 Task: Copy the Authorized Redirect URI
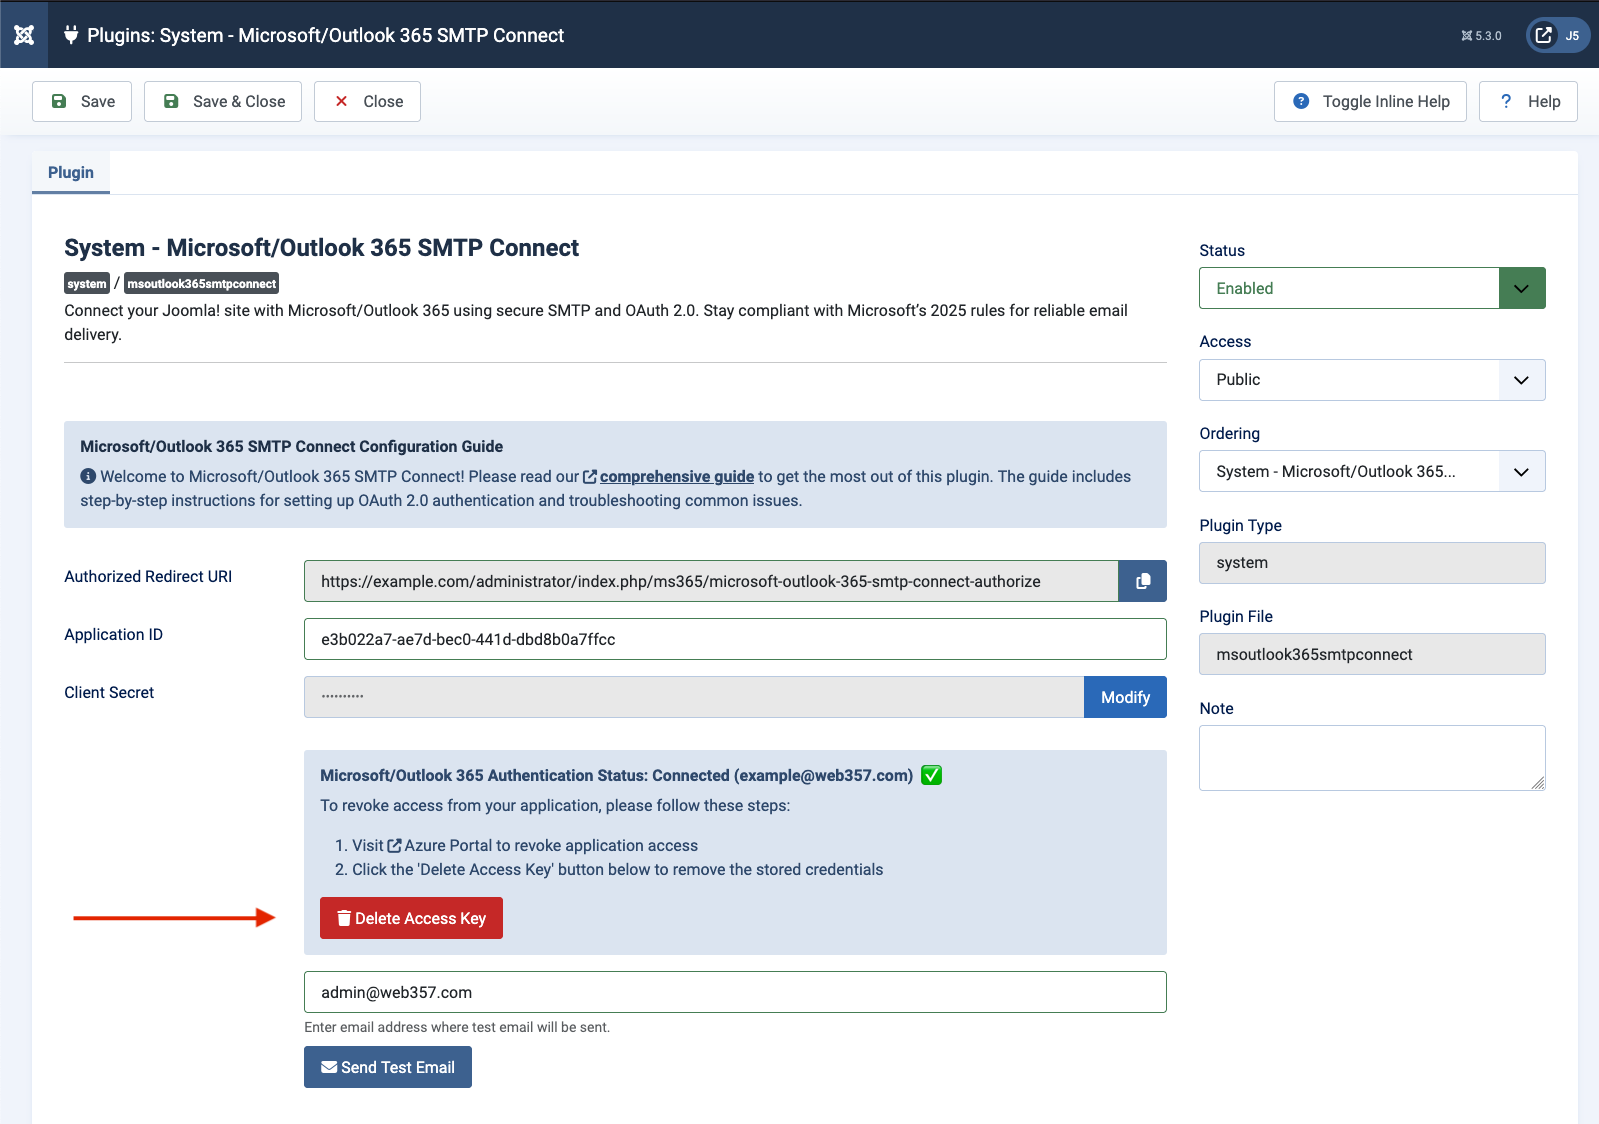(1142, 581)
